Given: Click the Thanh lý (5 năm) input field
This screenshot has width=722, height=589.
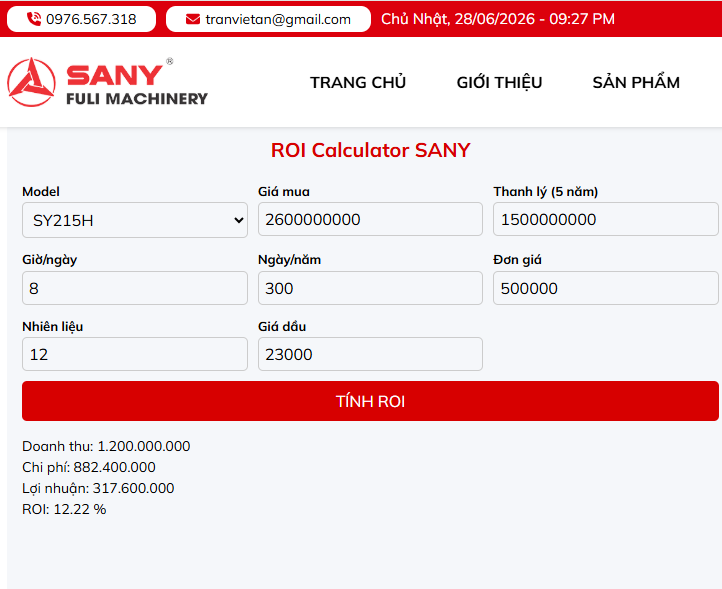Looking at the screenshot, I should pos(606,219).
